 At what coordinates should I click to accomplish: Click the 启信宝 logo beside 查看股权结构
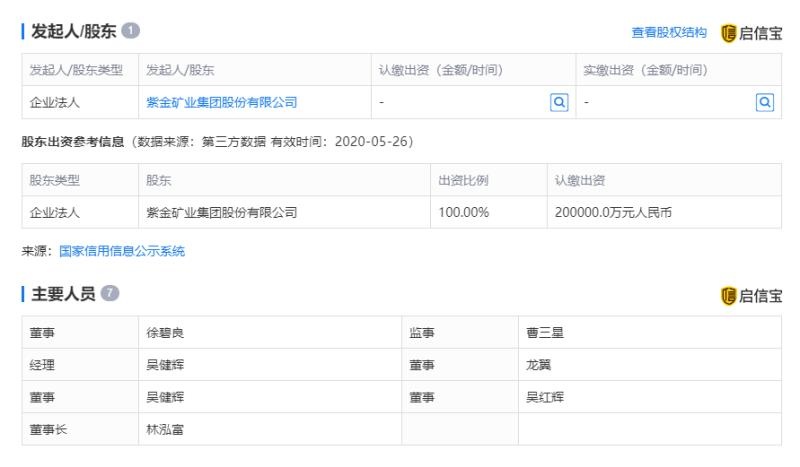click(751, 33)
